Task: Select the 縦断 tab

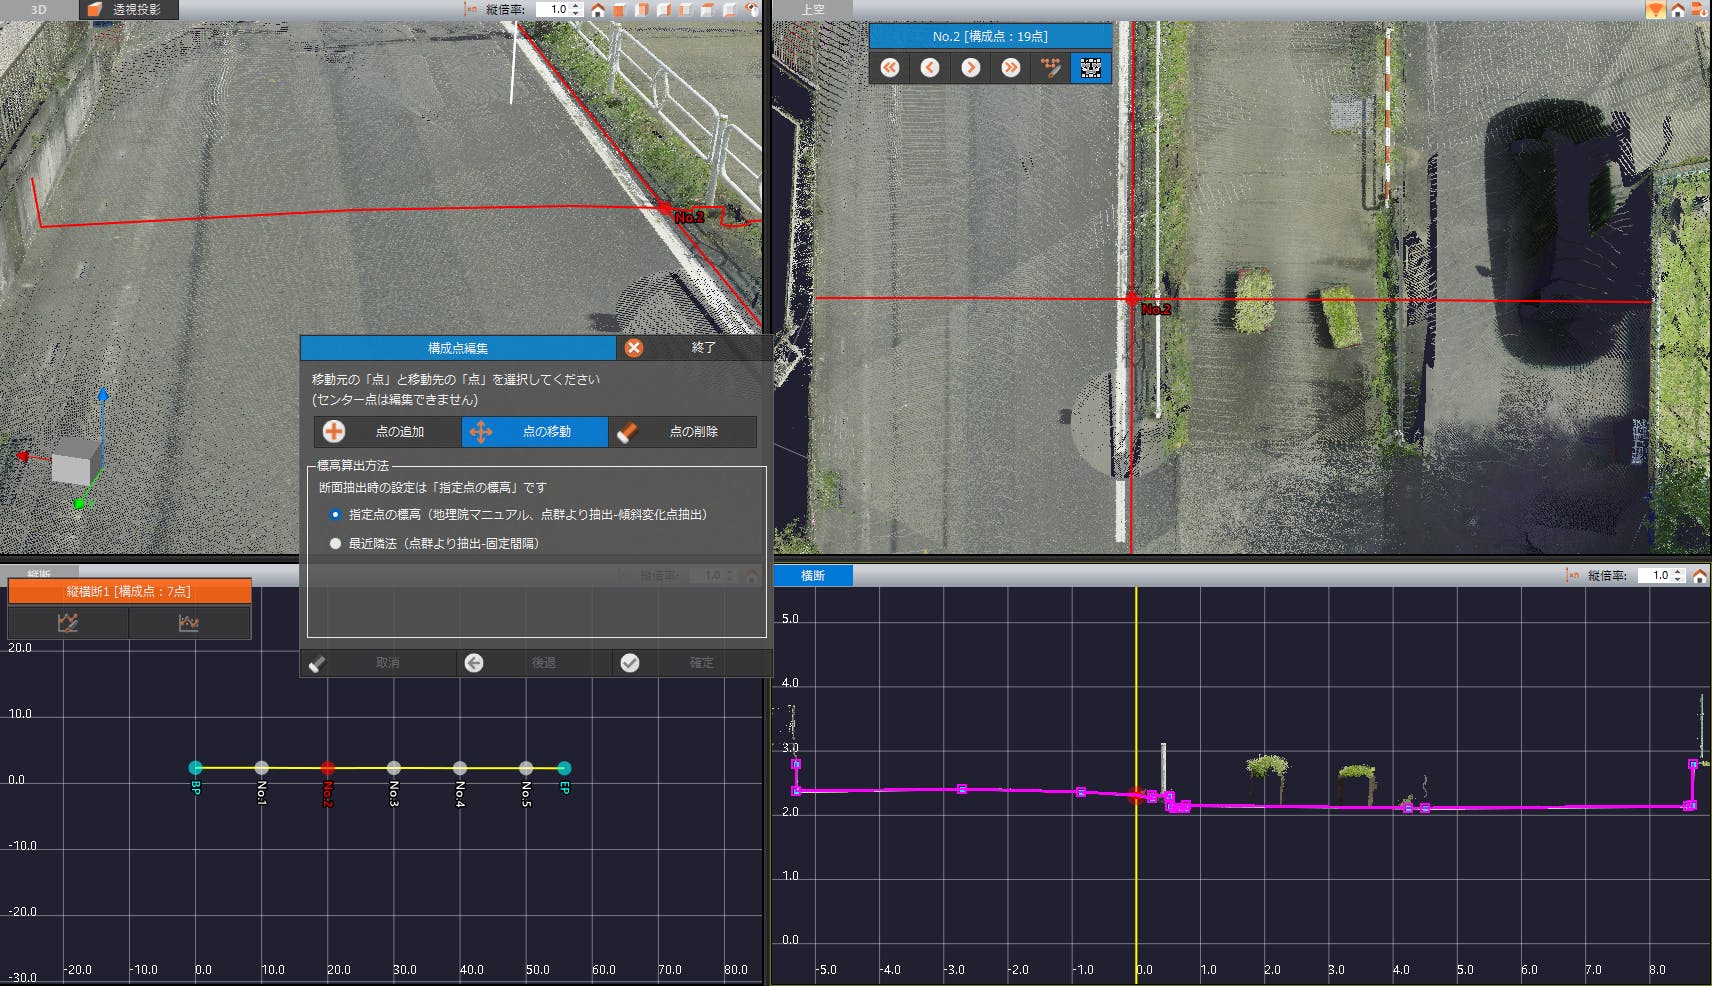Action: 39,574
